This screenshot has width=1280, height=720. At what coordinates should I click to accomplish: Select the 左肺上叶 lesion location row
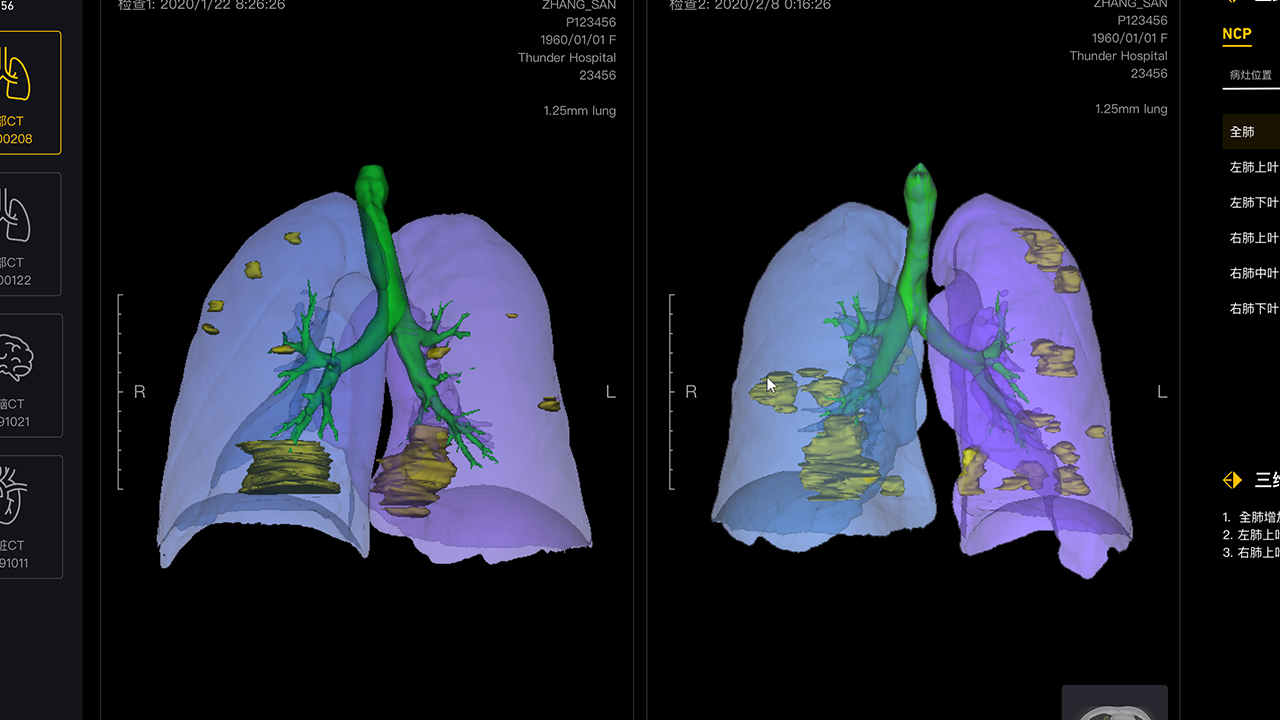(x=1254, y=167)
